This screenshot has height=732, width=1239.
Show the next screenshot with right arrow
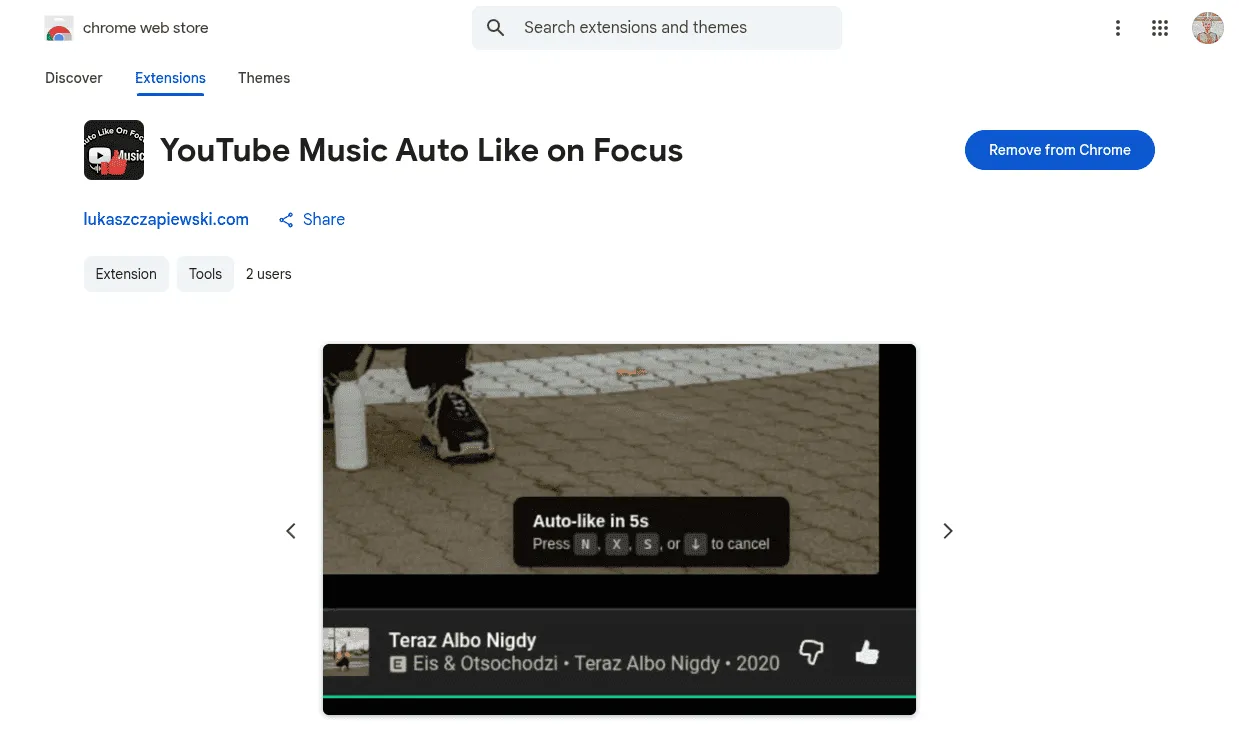(x=948, y=531)
